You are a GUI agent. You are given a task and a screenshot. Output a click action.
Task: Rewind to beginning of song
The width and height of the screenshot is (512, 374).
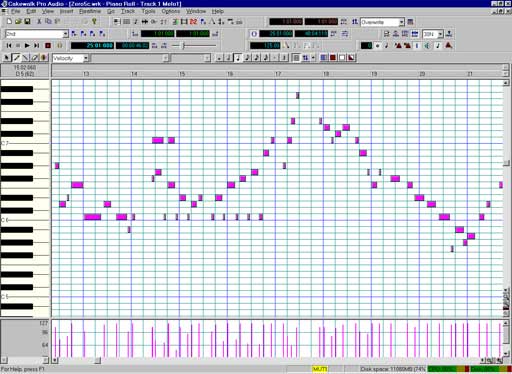[9, 45]
